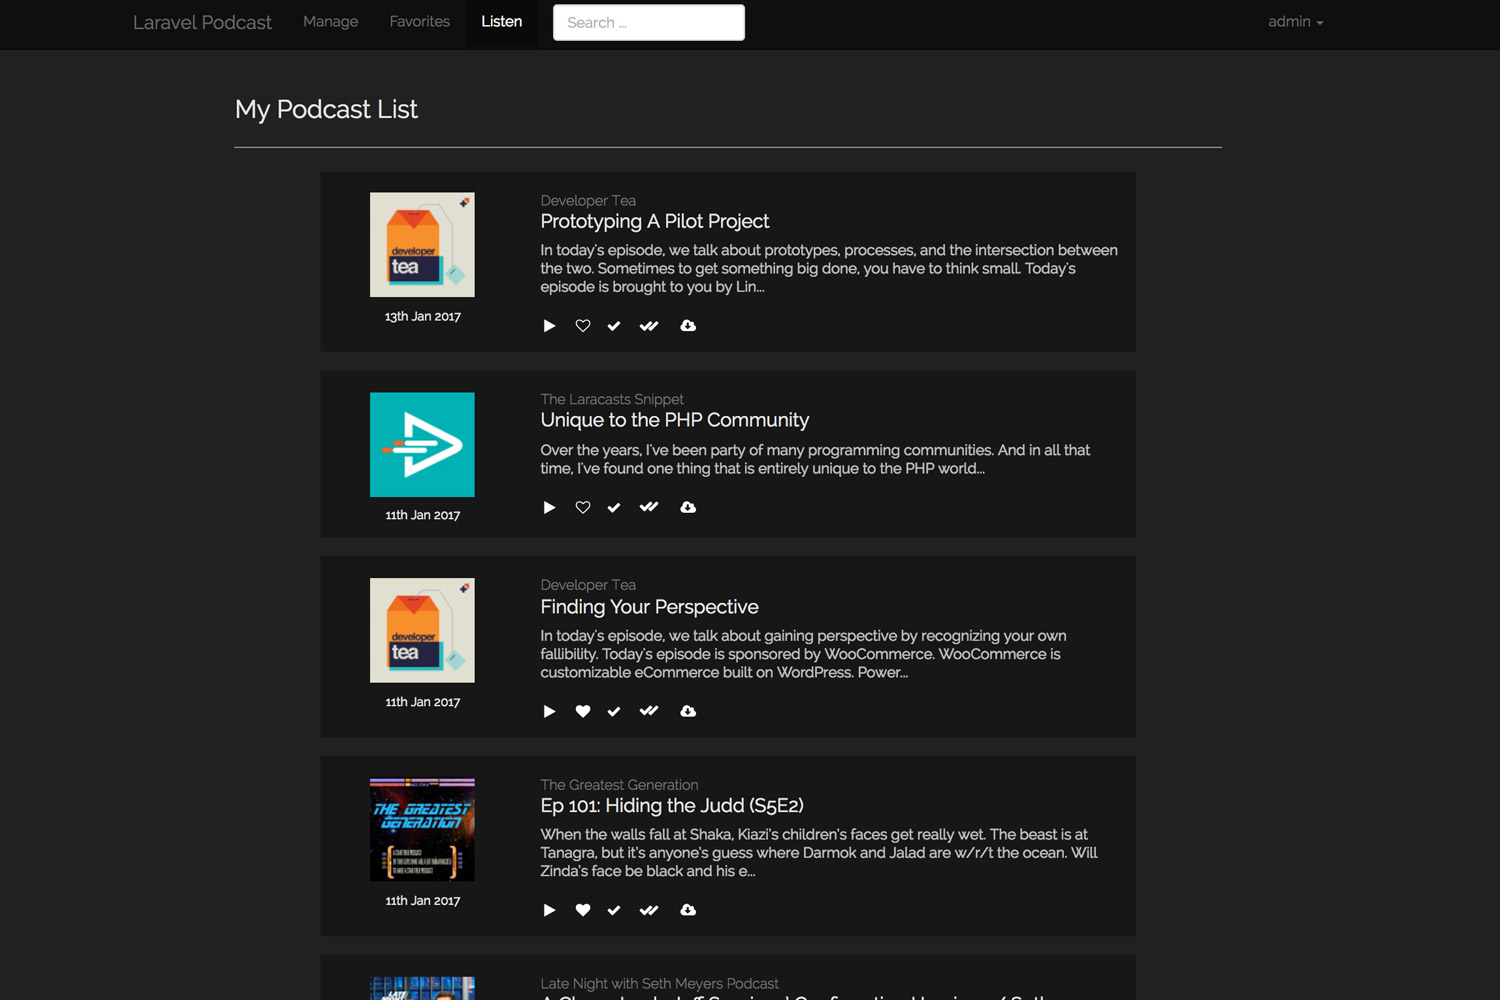The height and width of the screenshot is (1000, 1500).
Task: Open Unique to the PHP Community title
Action: pyautogui.click(x=675, y=420)
